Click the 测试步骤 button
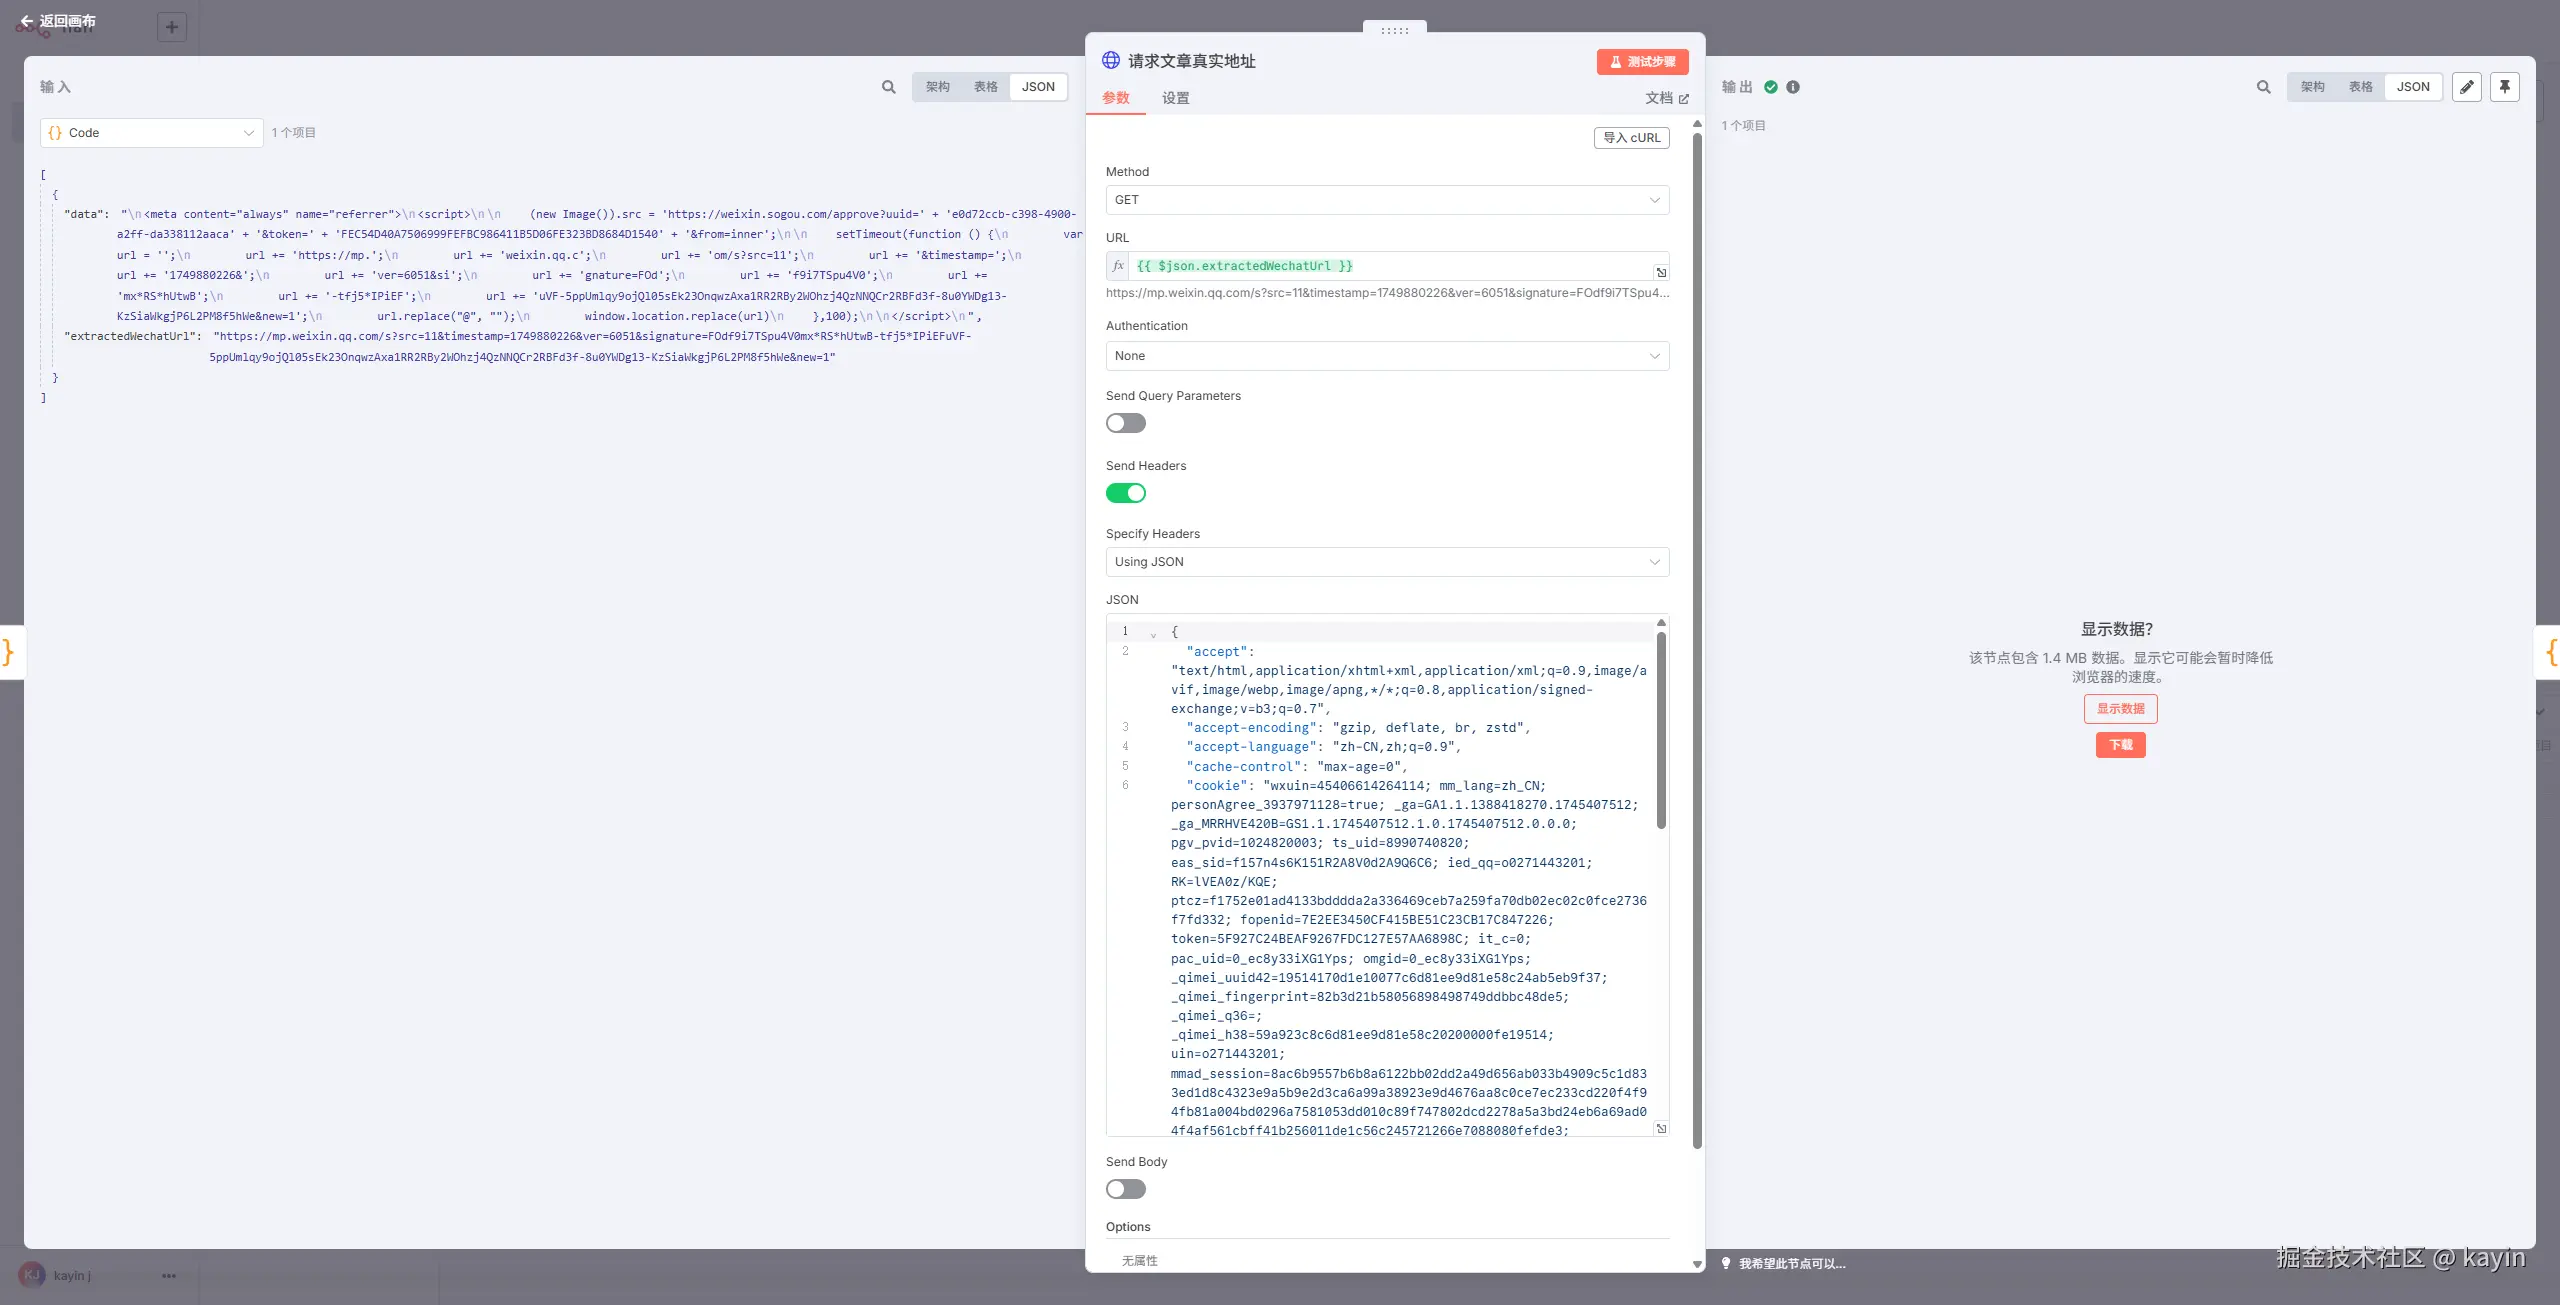2560x1305 pixels. [1642, 62]
